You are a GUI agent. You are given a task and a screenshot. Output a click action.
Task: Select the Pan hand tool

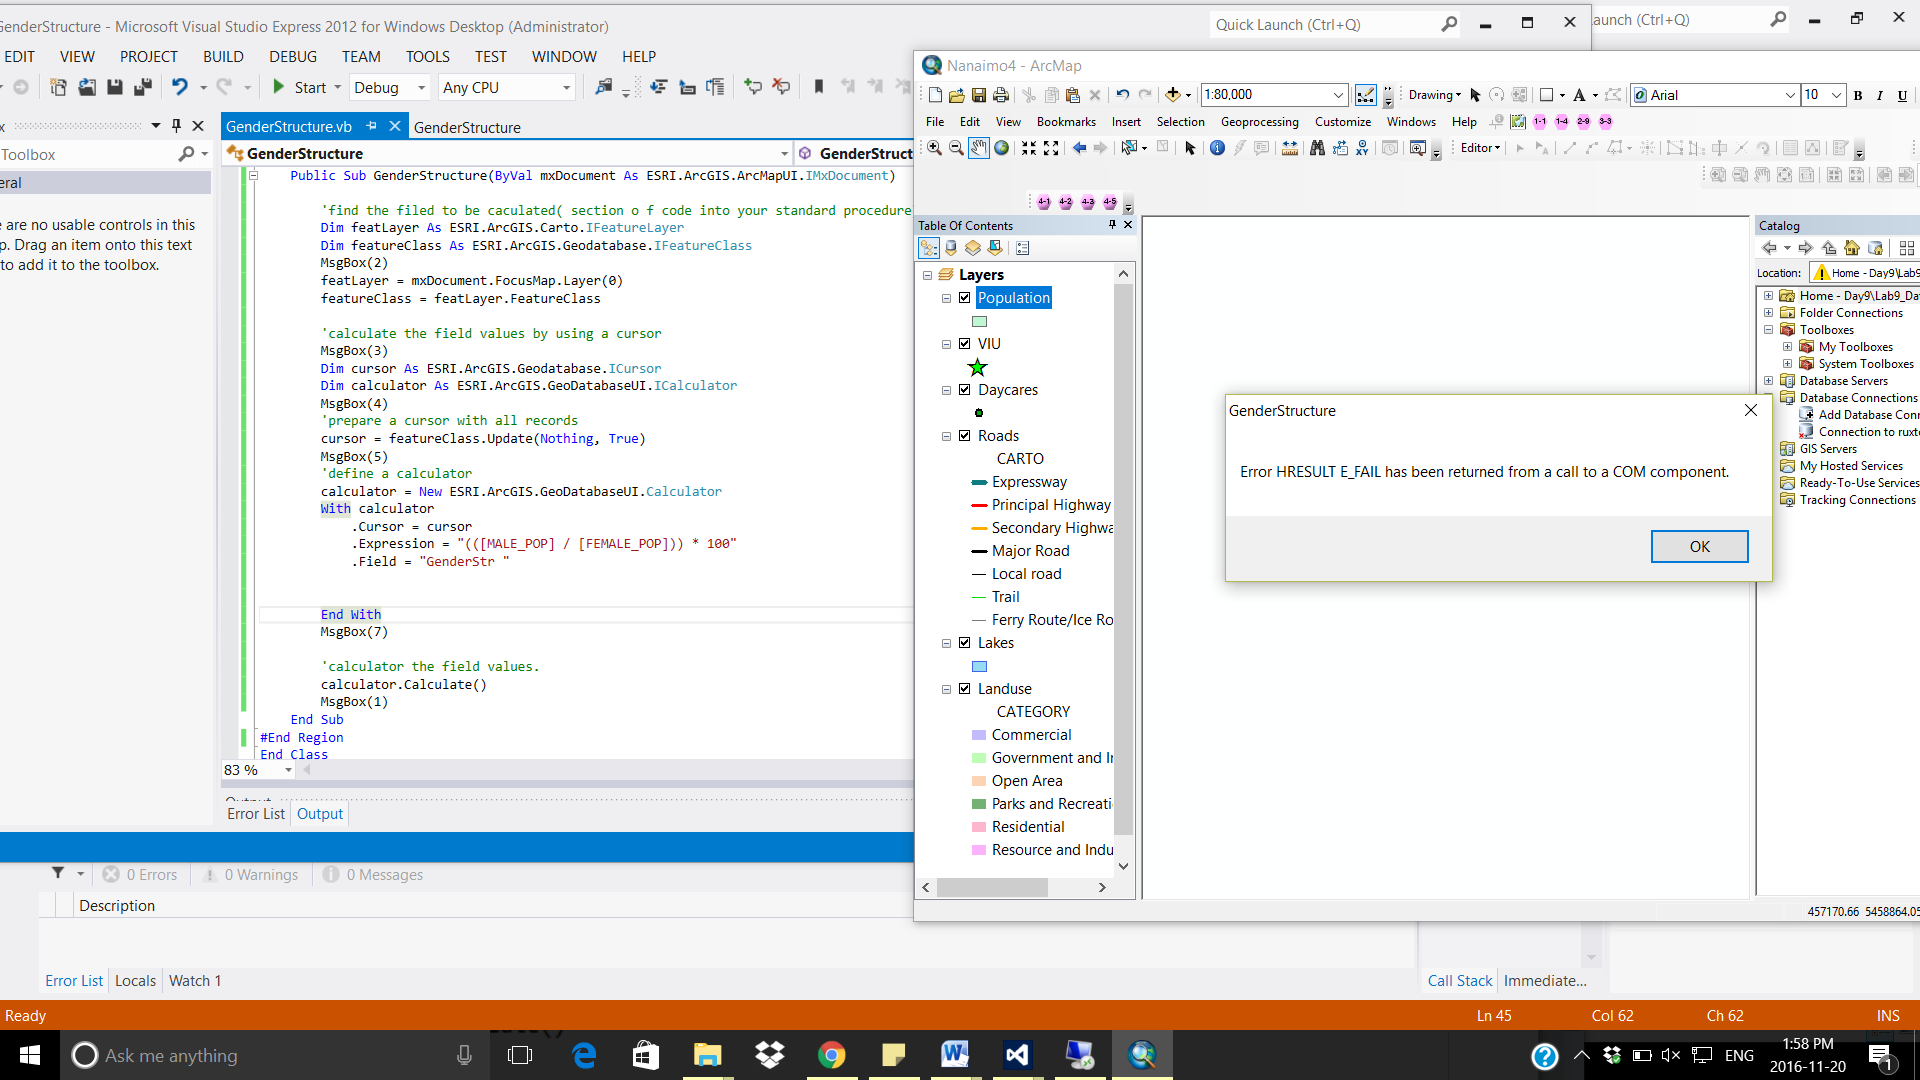979,148
